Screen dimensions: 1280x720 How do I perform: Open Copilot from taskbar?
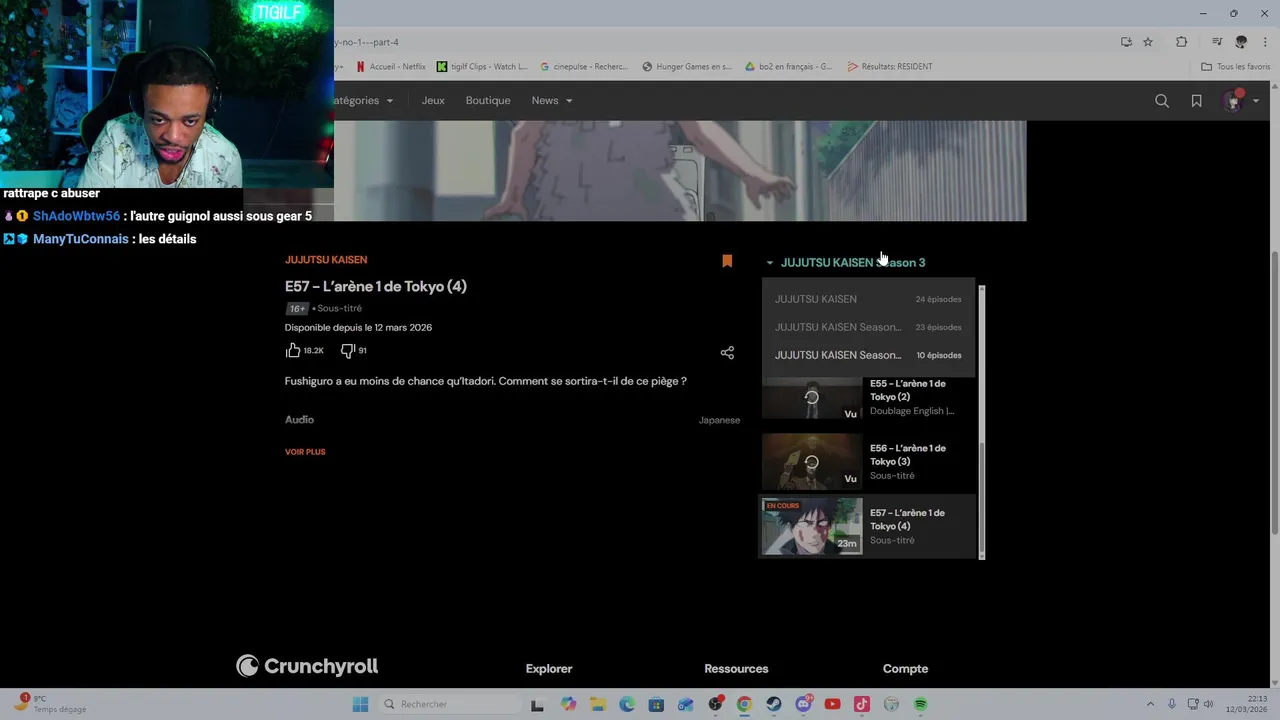click(568, 704)
